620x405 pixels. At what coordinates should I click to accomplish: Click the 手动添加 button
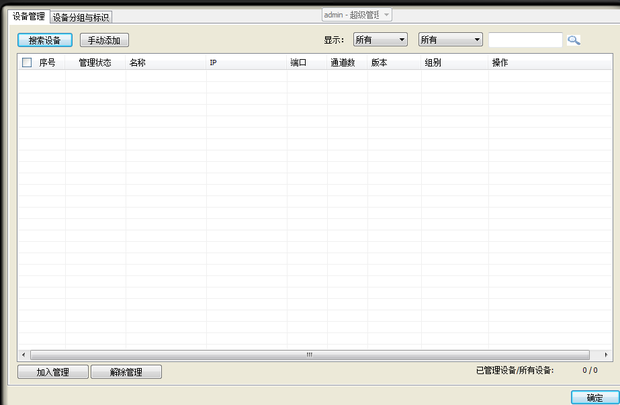pyautogui.click(x=104, y=40)
